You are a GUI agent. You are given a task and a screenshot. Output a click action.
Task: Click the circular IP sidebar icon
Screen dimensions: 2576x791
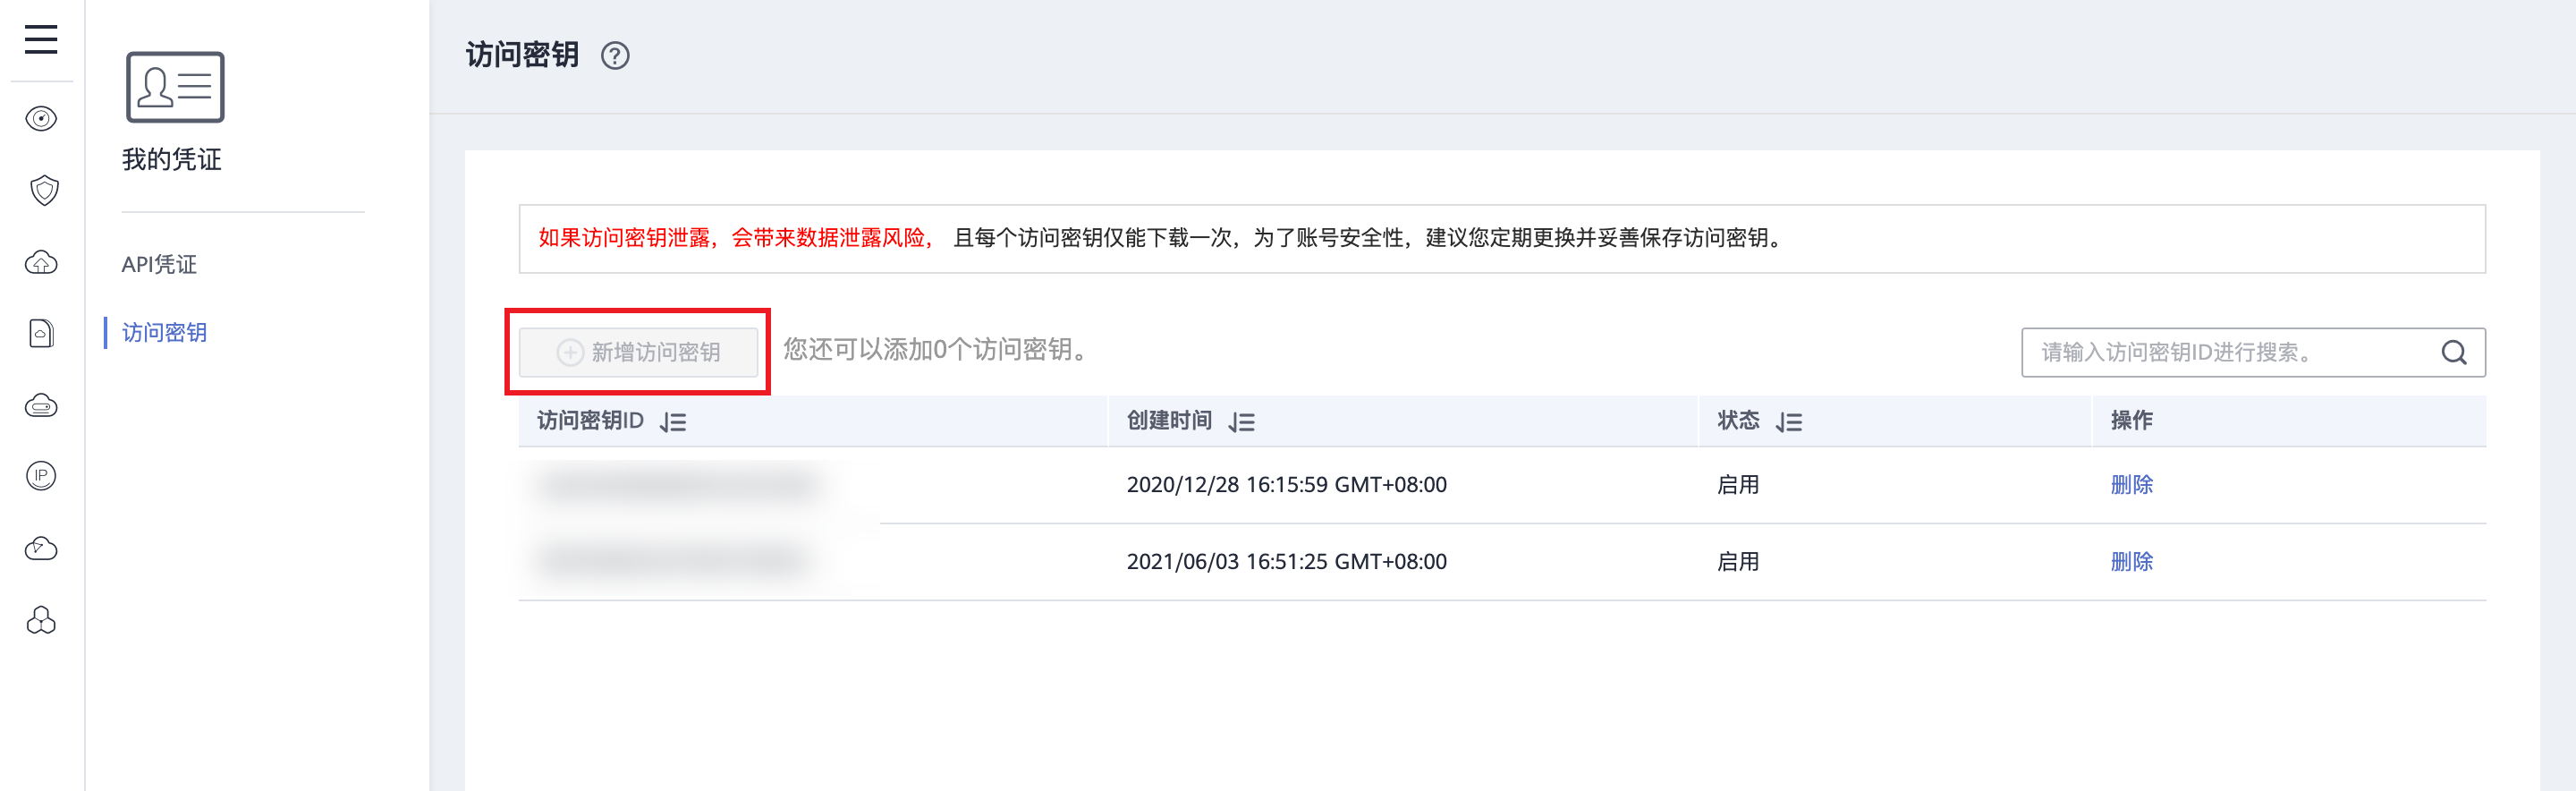pos(41,476)
